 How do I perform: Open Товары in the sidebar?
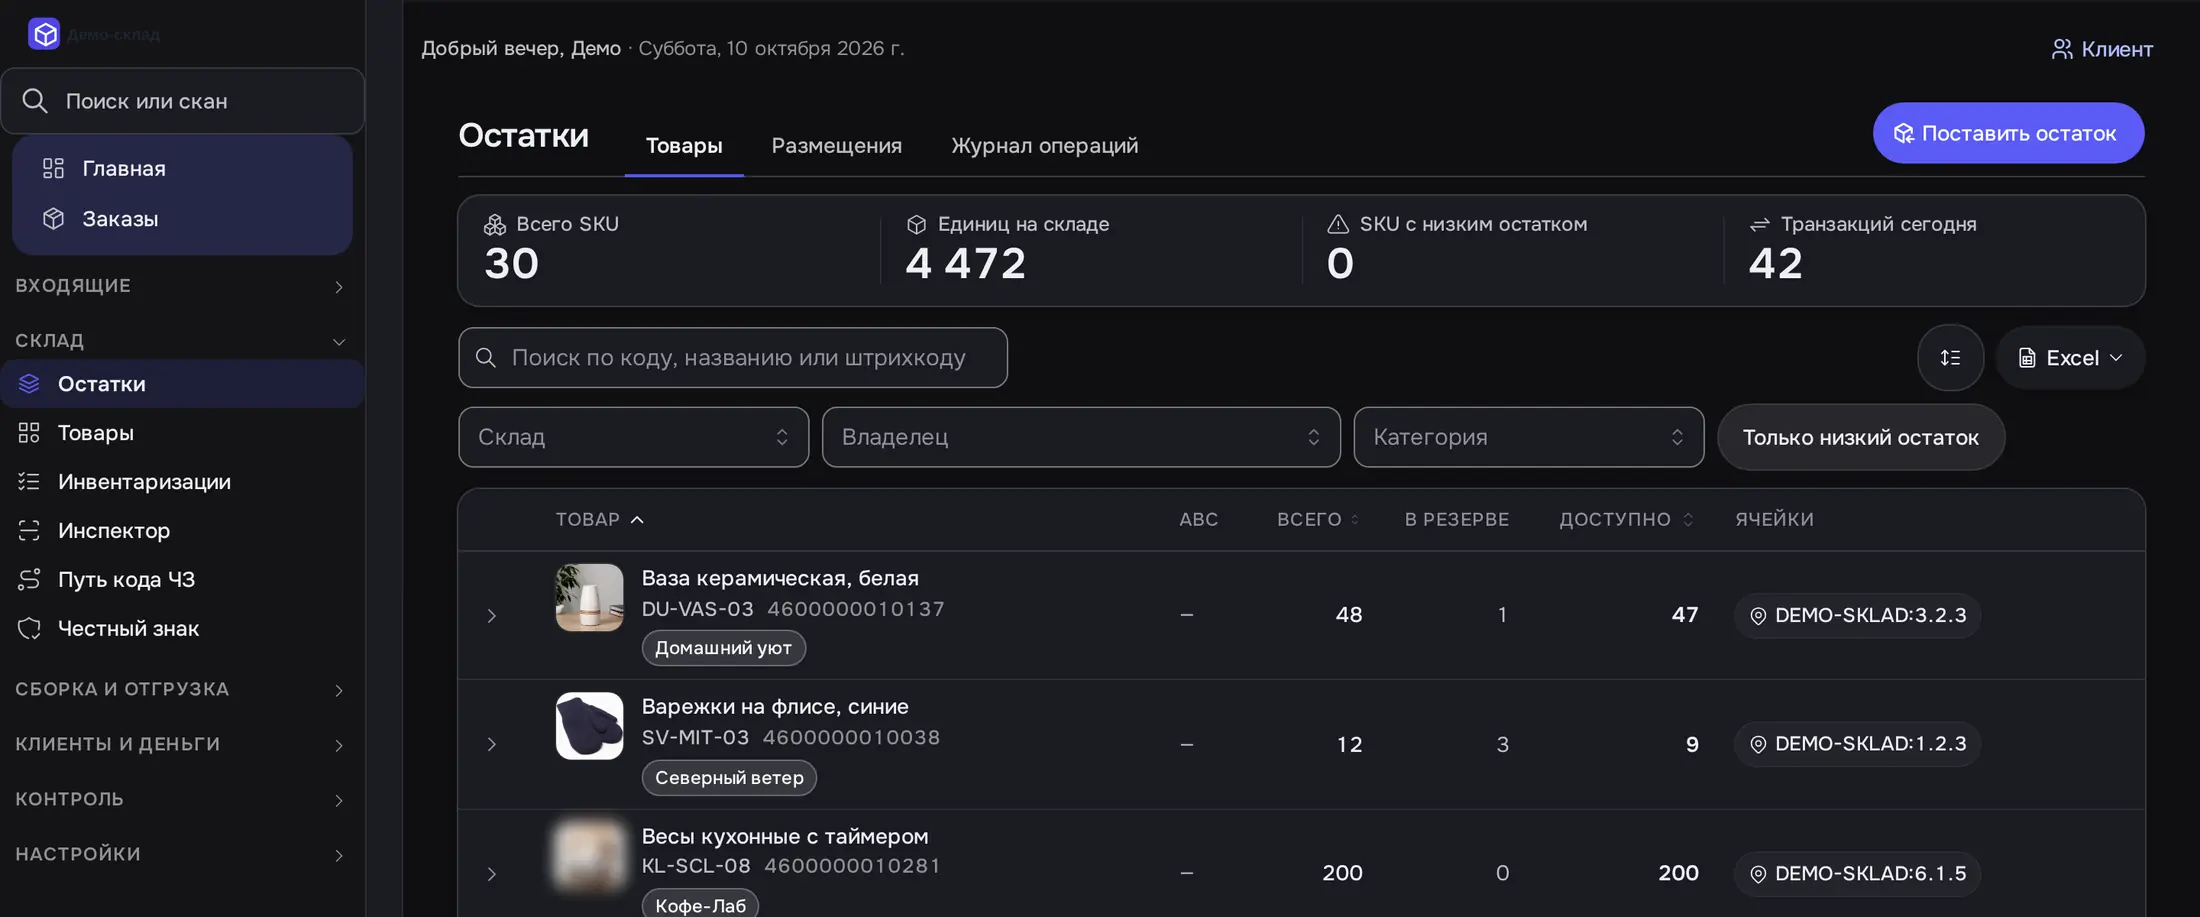(x=182, y=433)
